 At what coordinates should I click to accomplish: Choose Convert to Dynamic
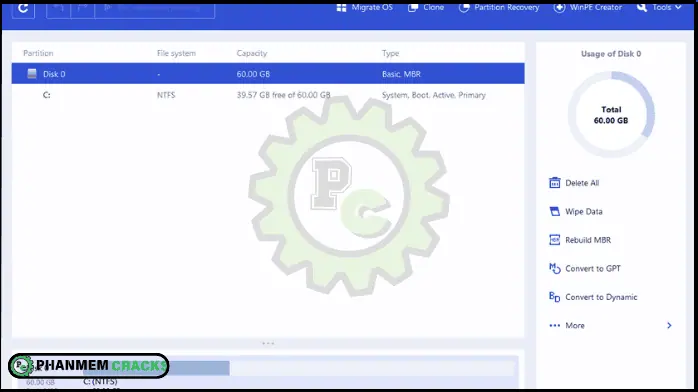593,297
